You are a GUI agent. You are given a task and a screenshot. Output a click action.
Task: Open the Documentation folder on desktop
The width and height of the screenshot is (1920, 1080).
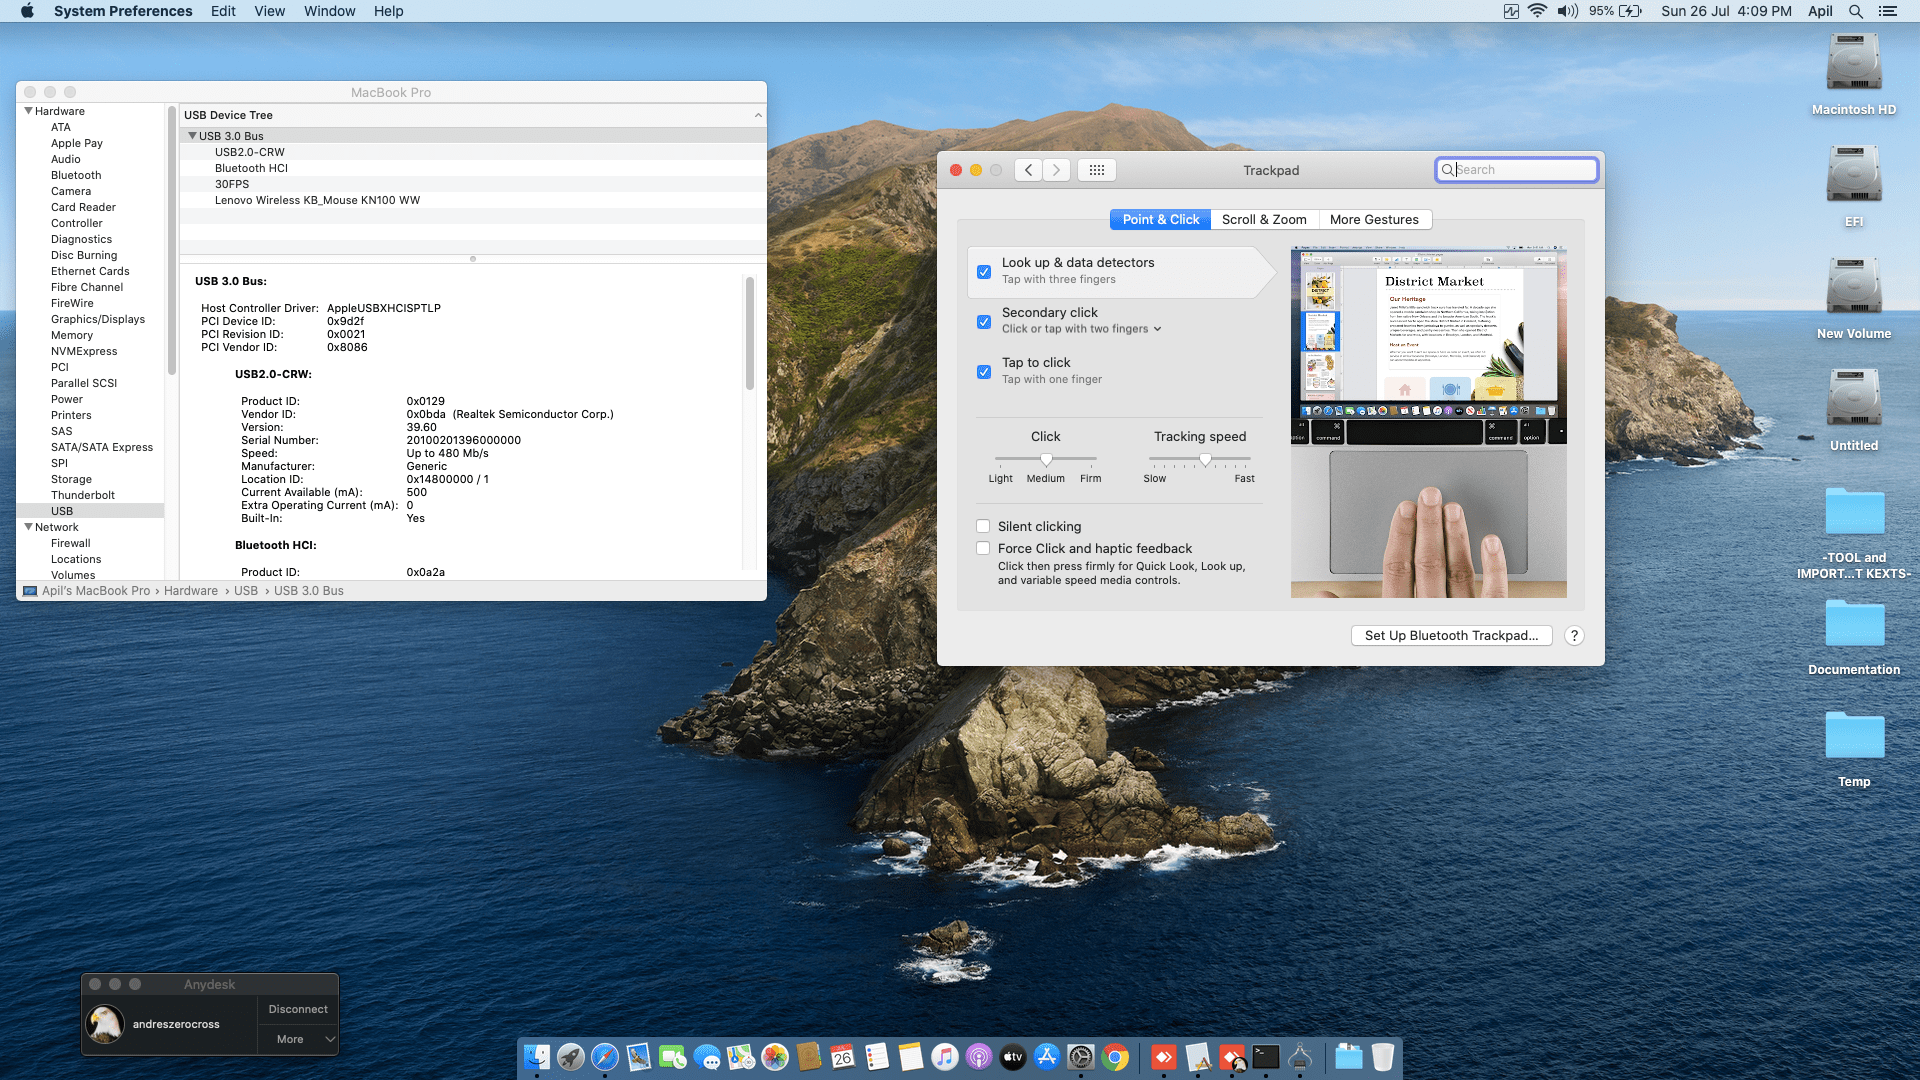coord(1854,638)
